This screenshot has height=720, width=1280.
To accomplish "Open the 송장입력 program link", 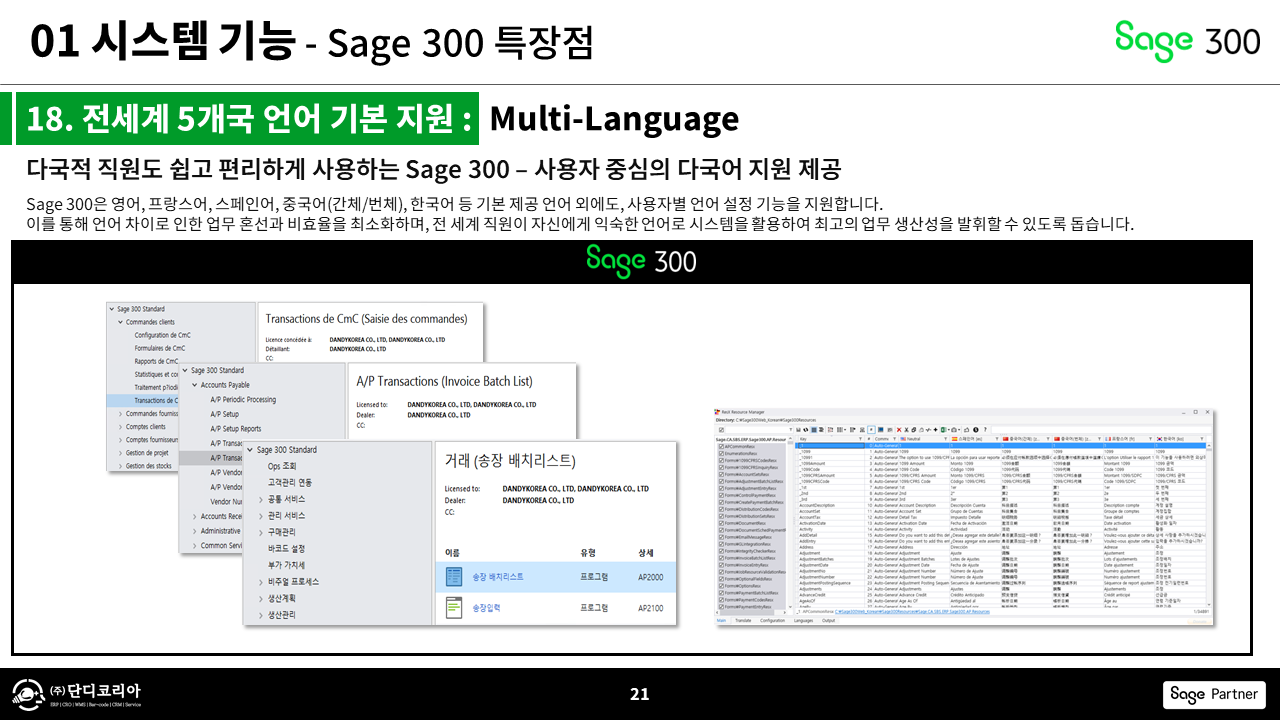I will pos(486,607).
